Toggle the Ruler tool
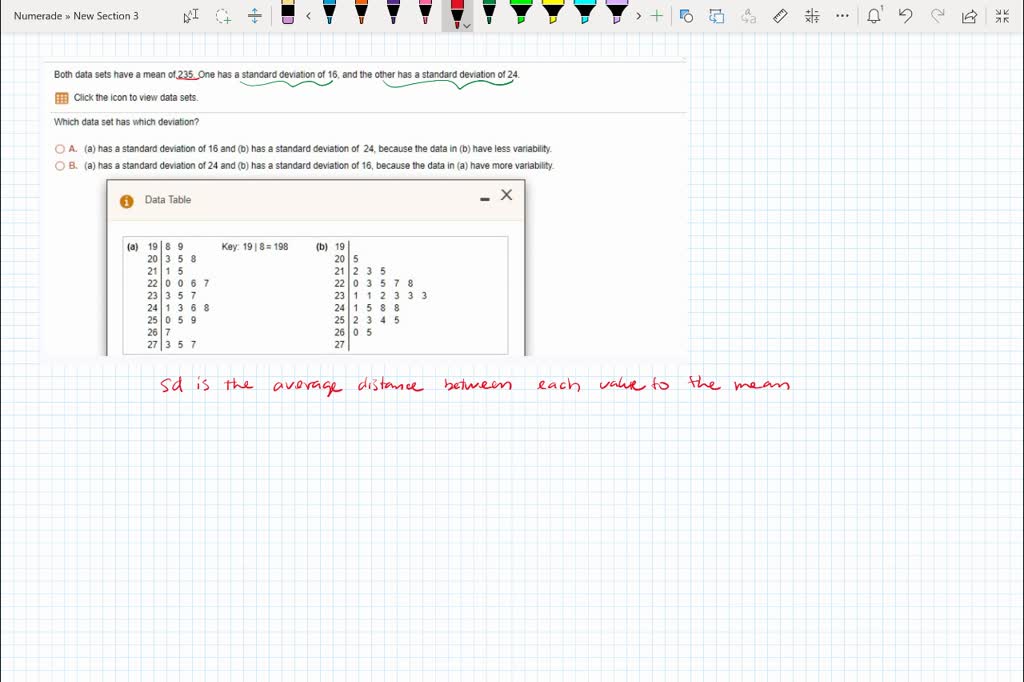 click(x=780, y=16)
